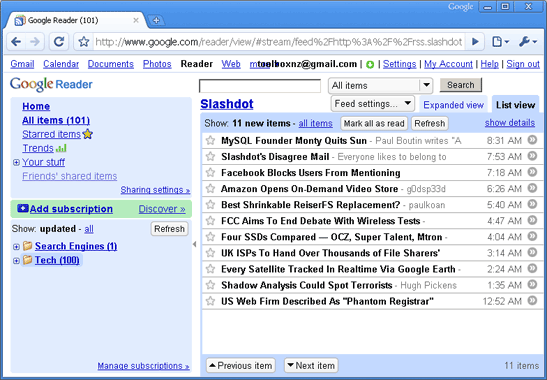Select the List view tab
The width and height of the screenshot is (547, 380).
click(x=515, y=105)
